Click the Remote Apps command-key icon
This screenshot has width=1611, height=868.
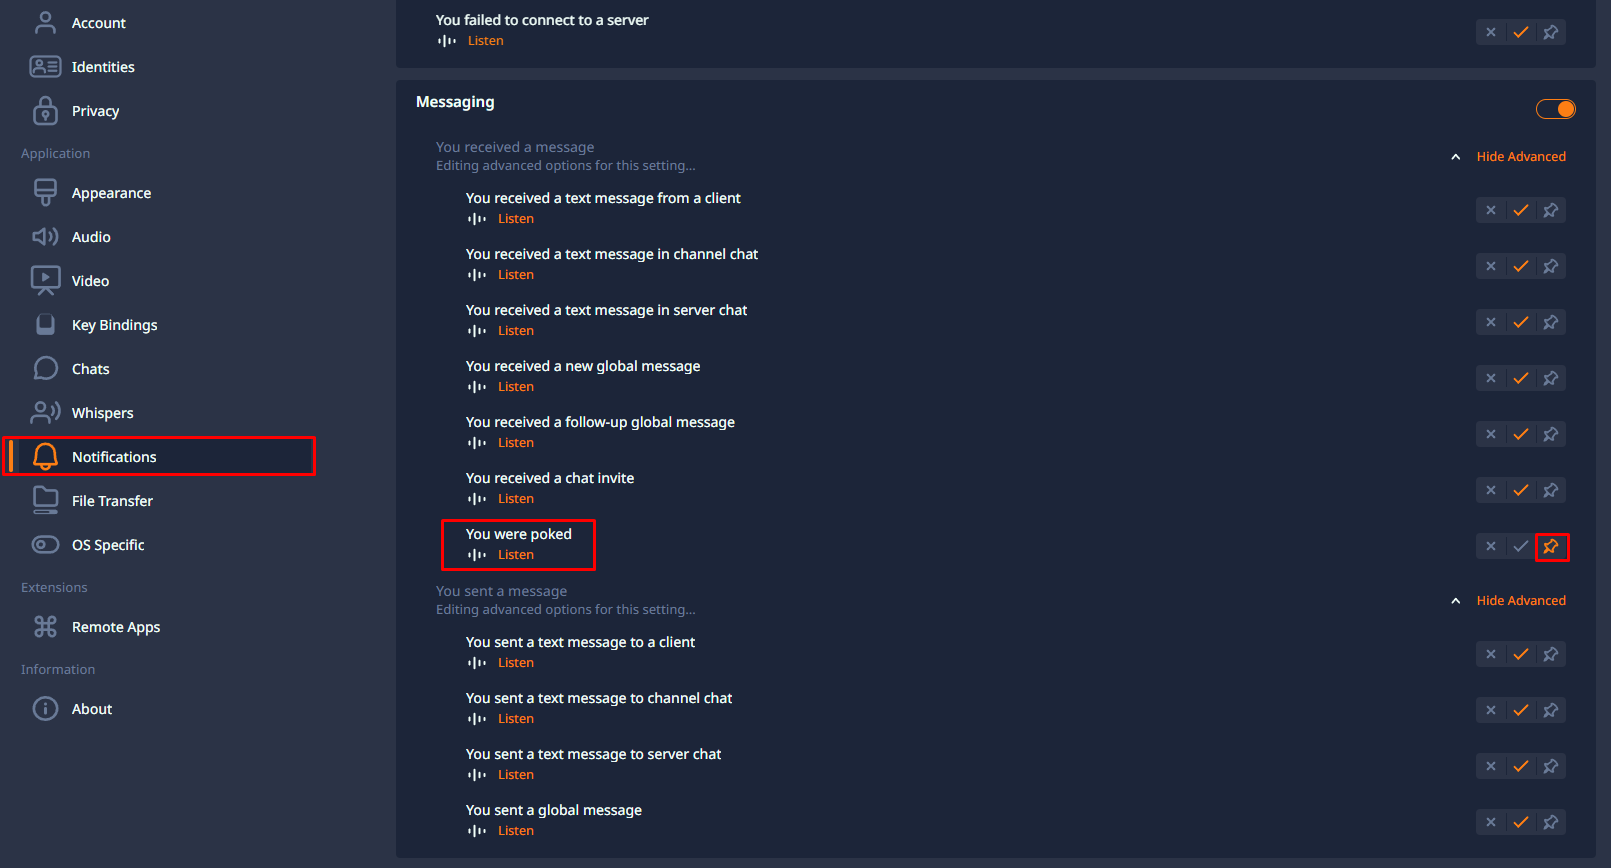(x=45, y=627)
